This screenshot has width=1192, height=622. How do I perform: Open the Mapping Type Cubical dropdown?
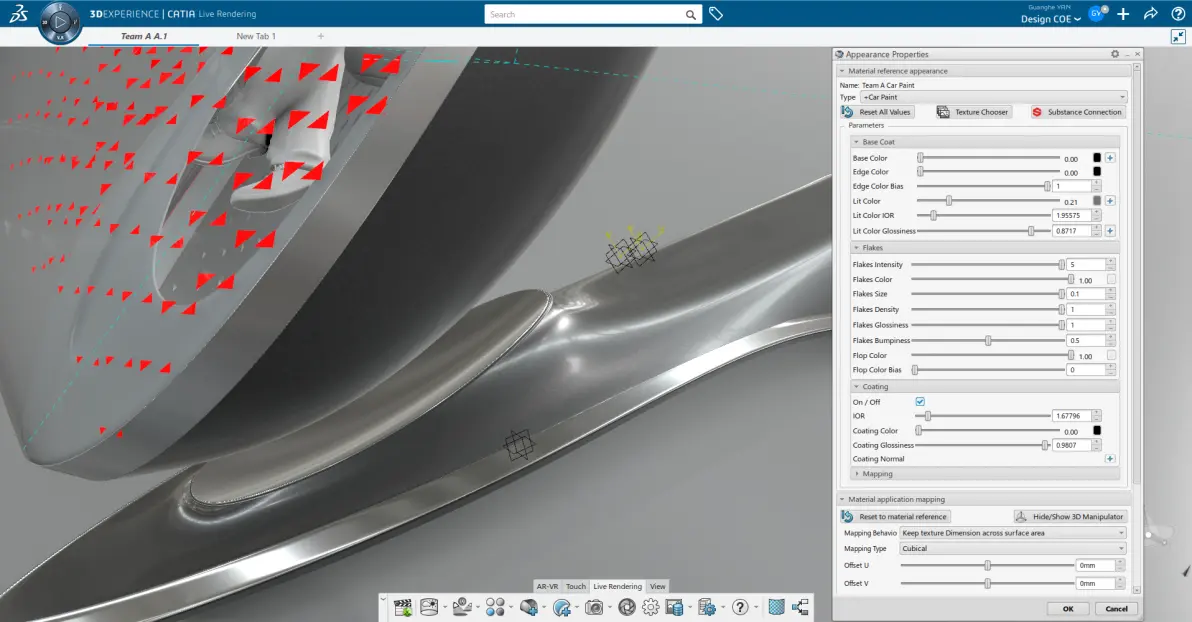pos(1012,548)
